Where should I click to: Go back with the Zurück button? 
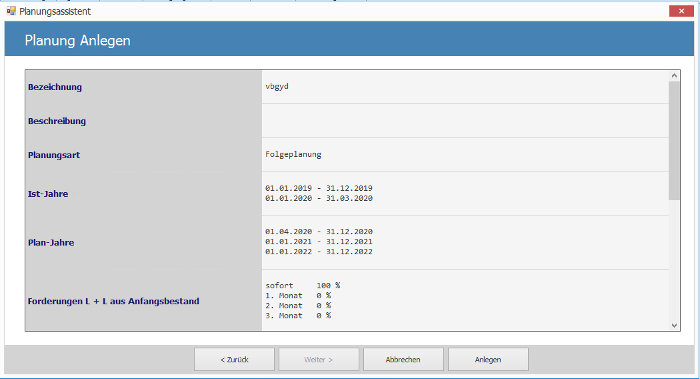(234, 359)
